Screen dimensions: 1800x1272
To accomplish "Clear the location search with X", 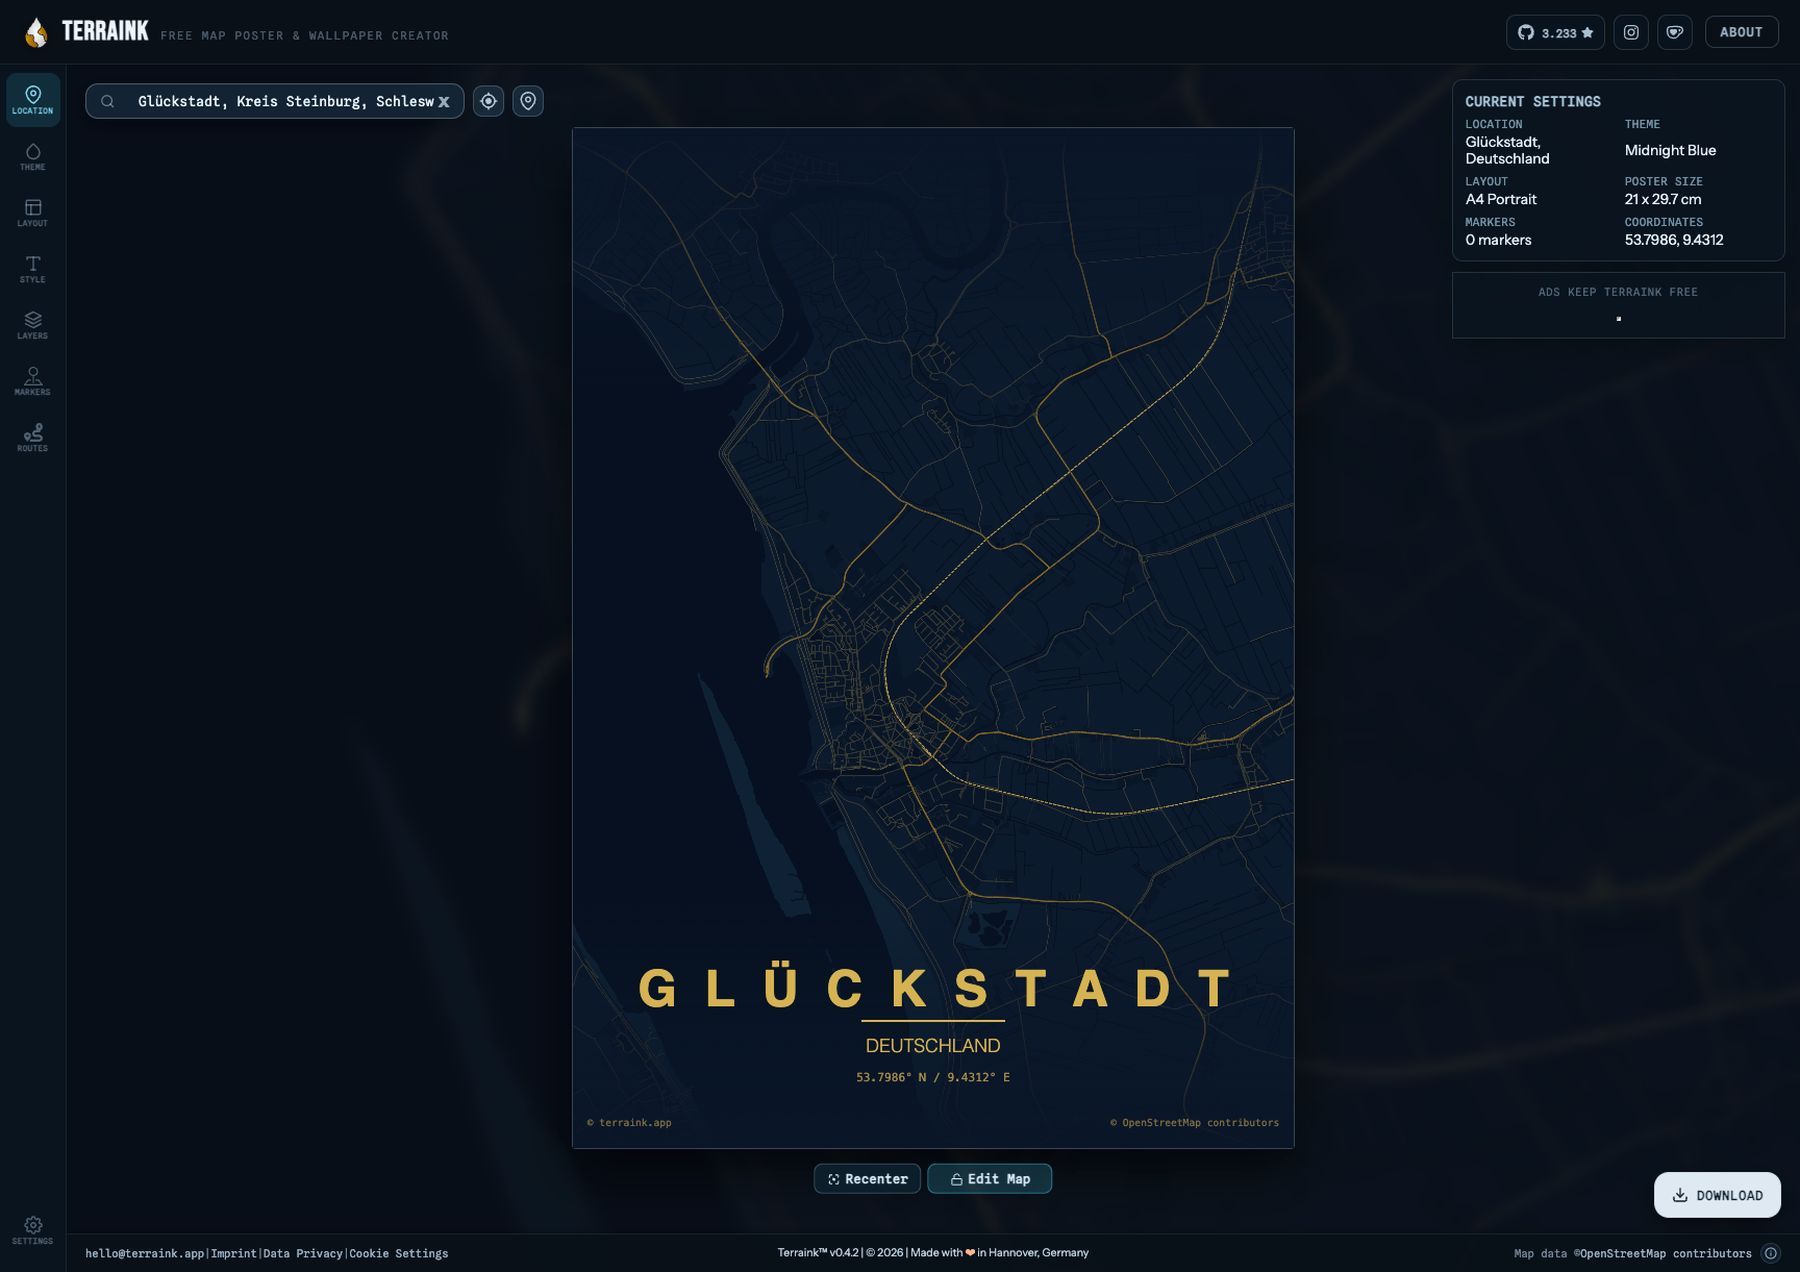I will pyautogui.click(x=444, y=102).
